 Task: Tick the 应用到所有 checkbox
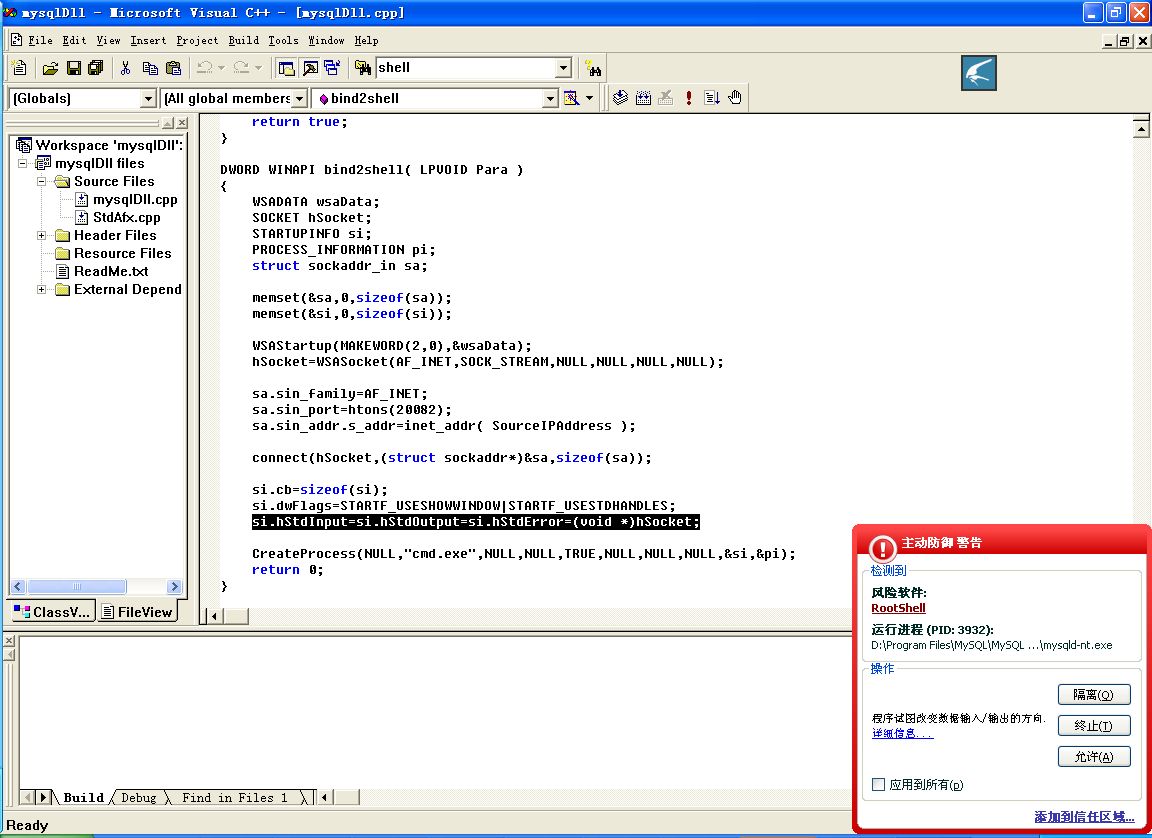click(879, 784)
